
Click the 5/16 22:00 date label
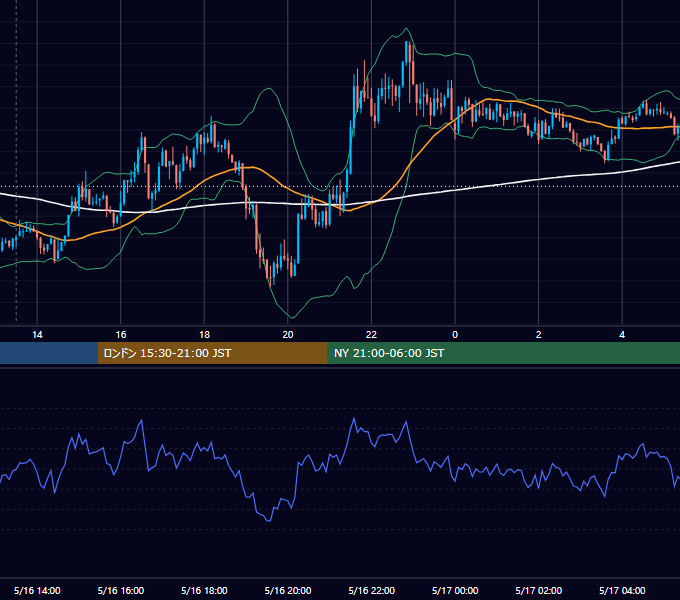pos(372,590)
